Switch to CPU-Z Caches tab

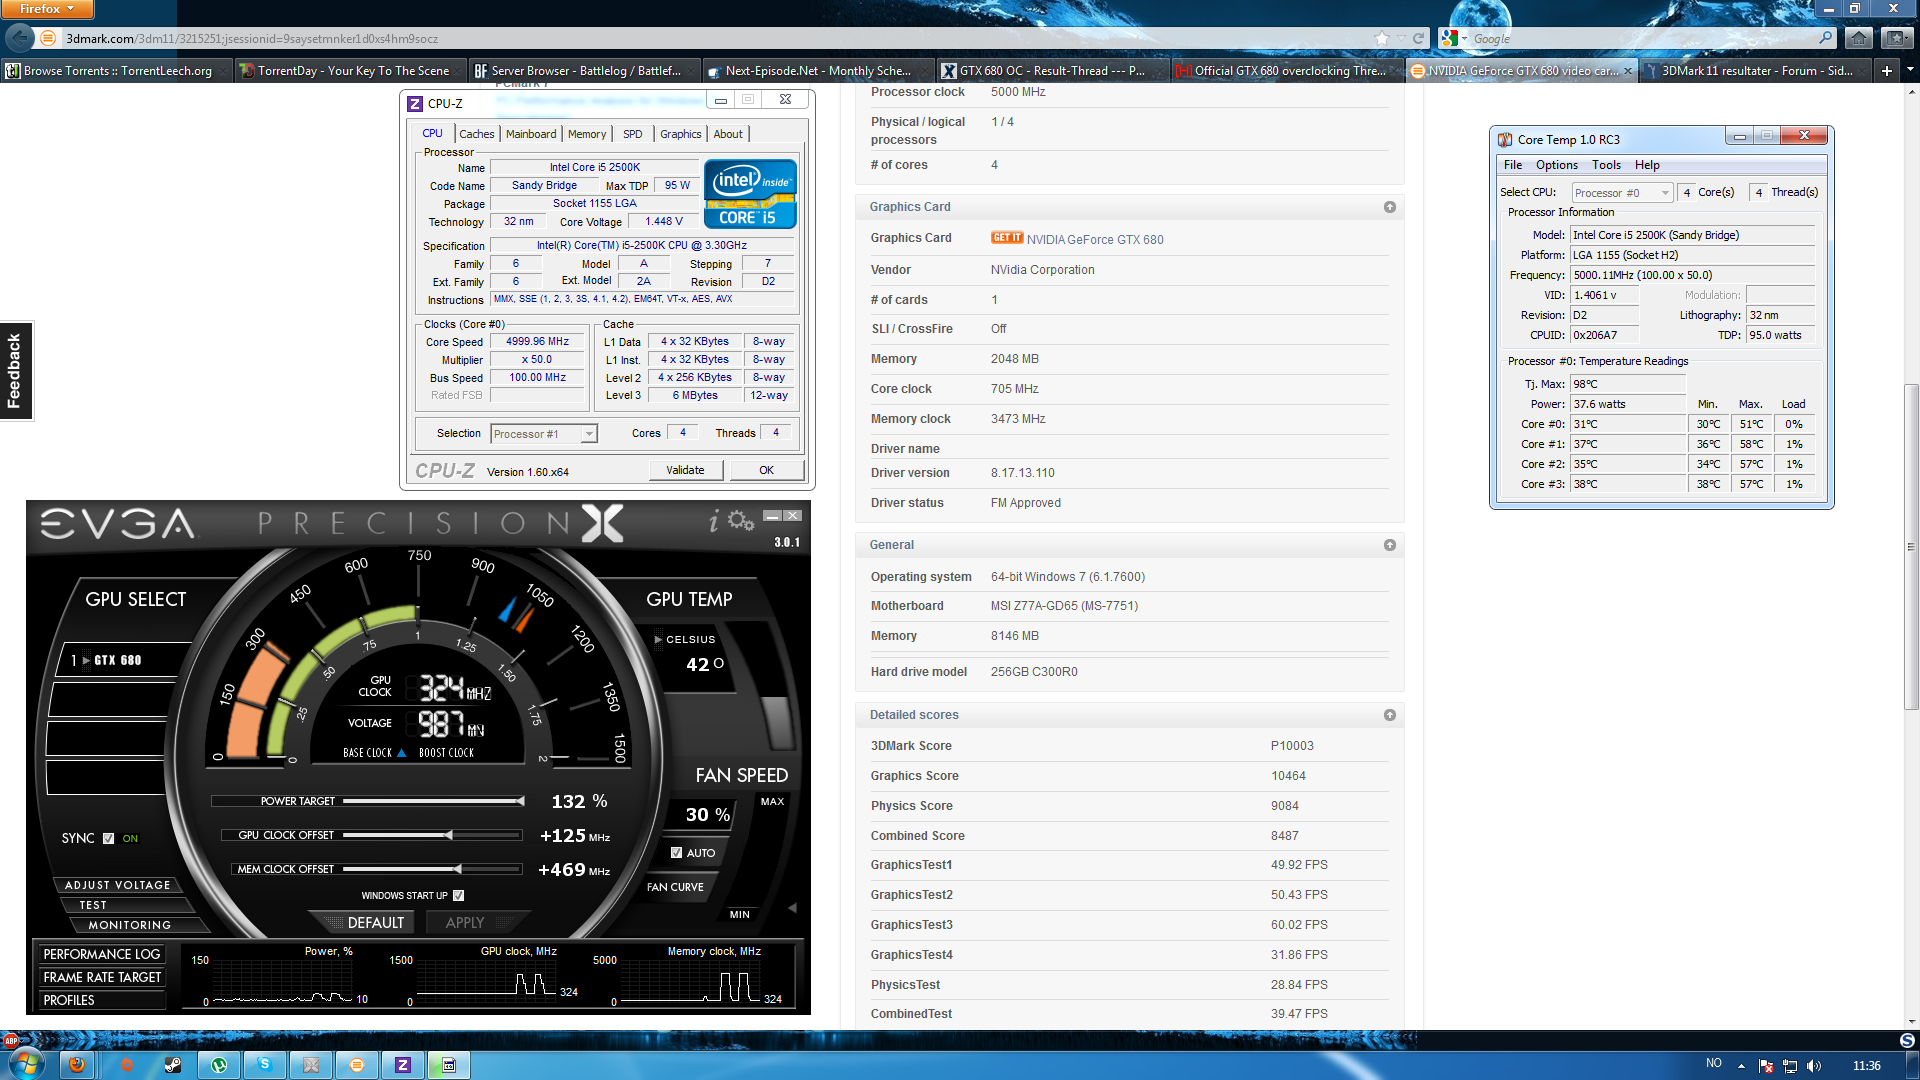[476, 134]
